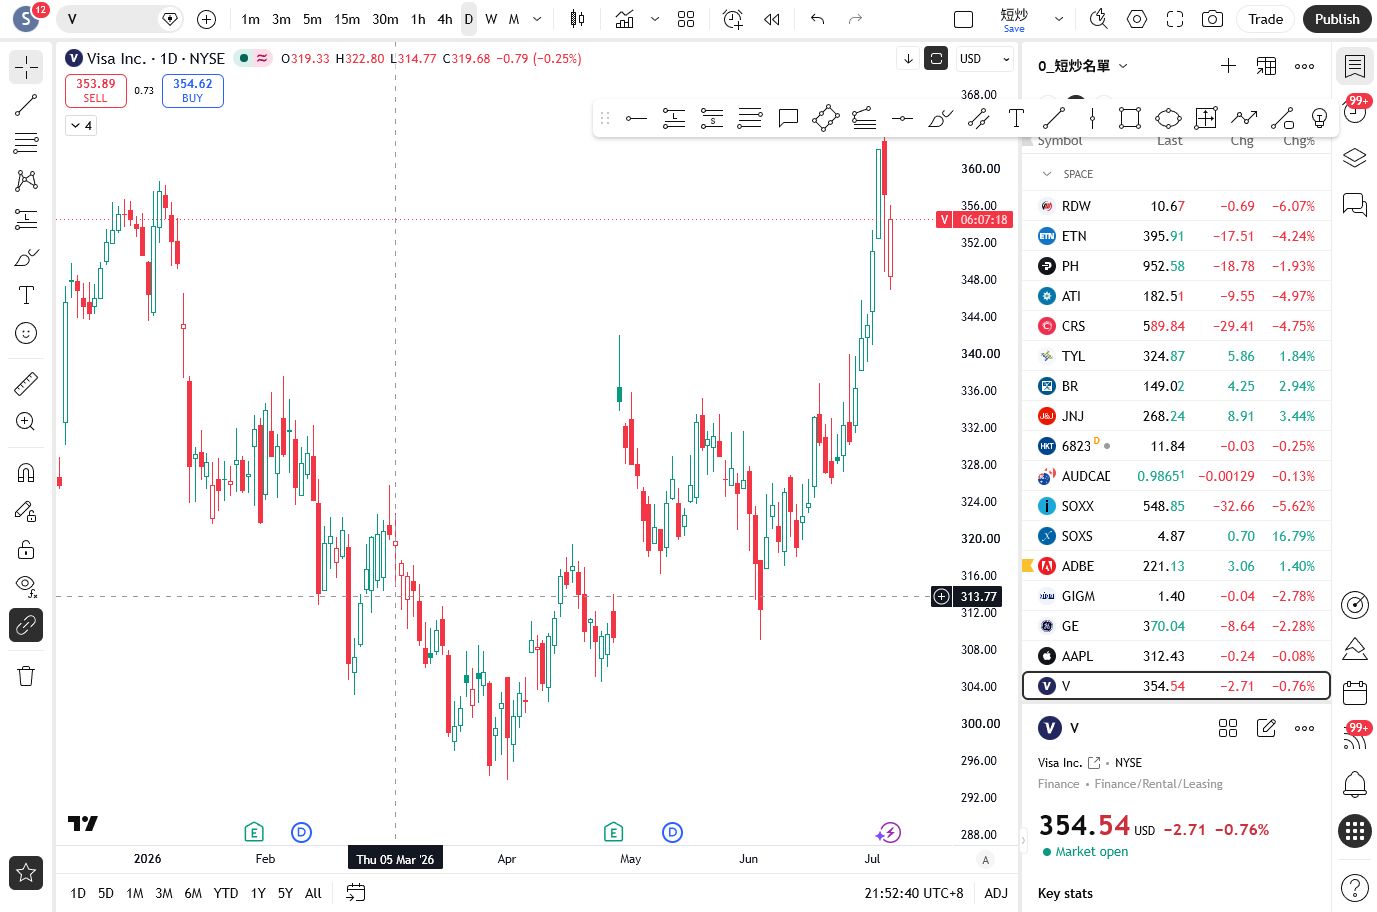The width and height of the screenshot is (1377, 912).
Task: Start bar replay mode
Action: click(772, 19)
